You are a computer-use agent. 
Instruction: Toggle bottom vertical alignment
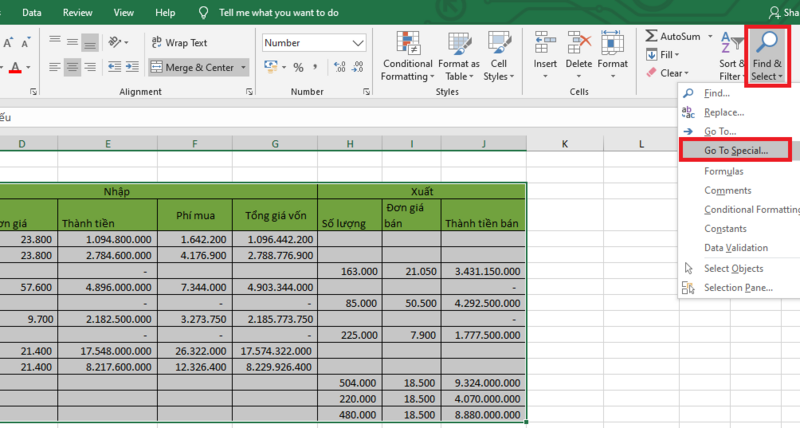pos(90,43)
